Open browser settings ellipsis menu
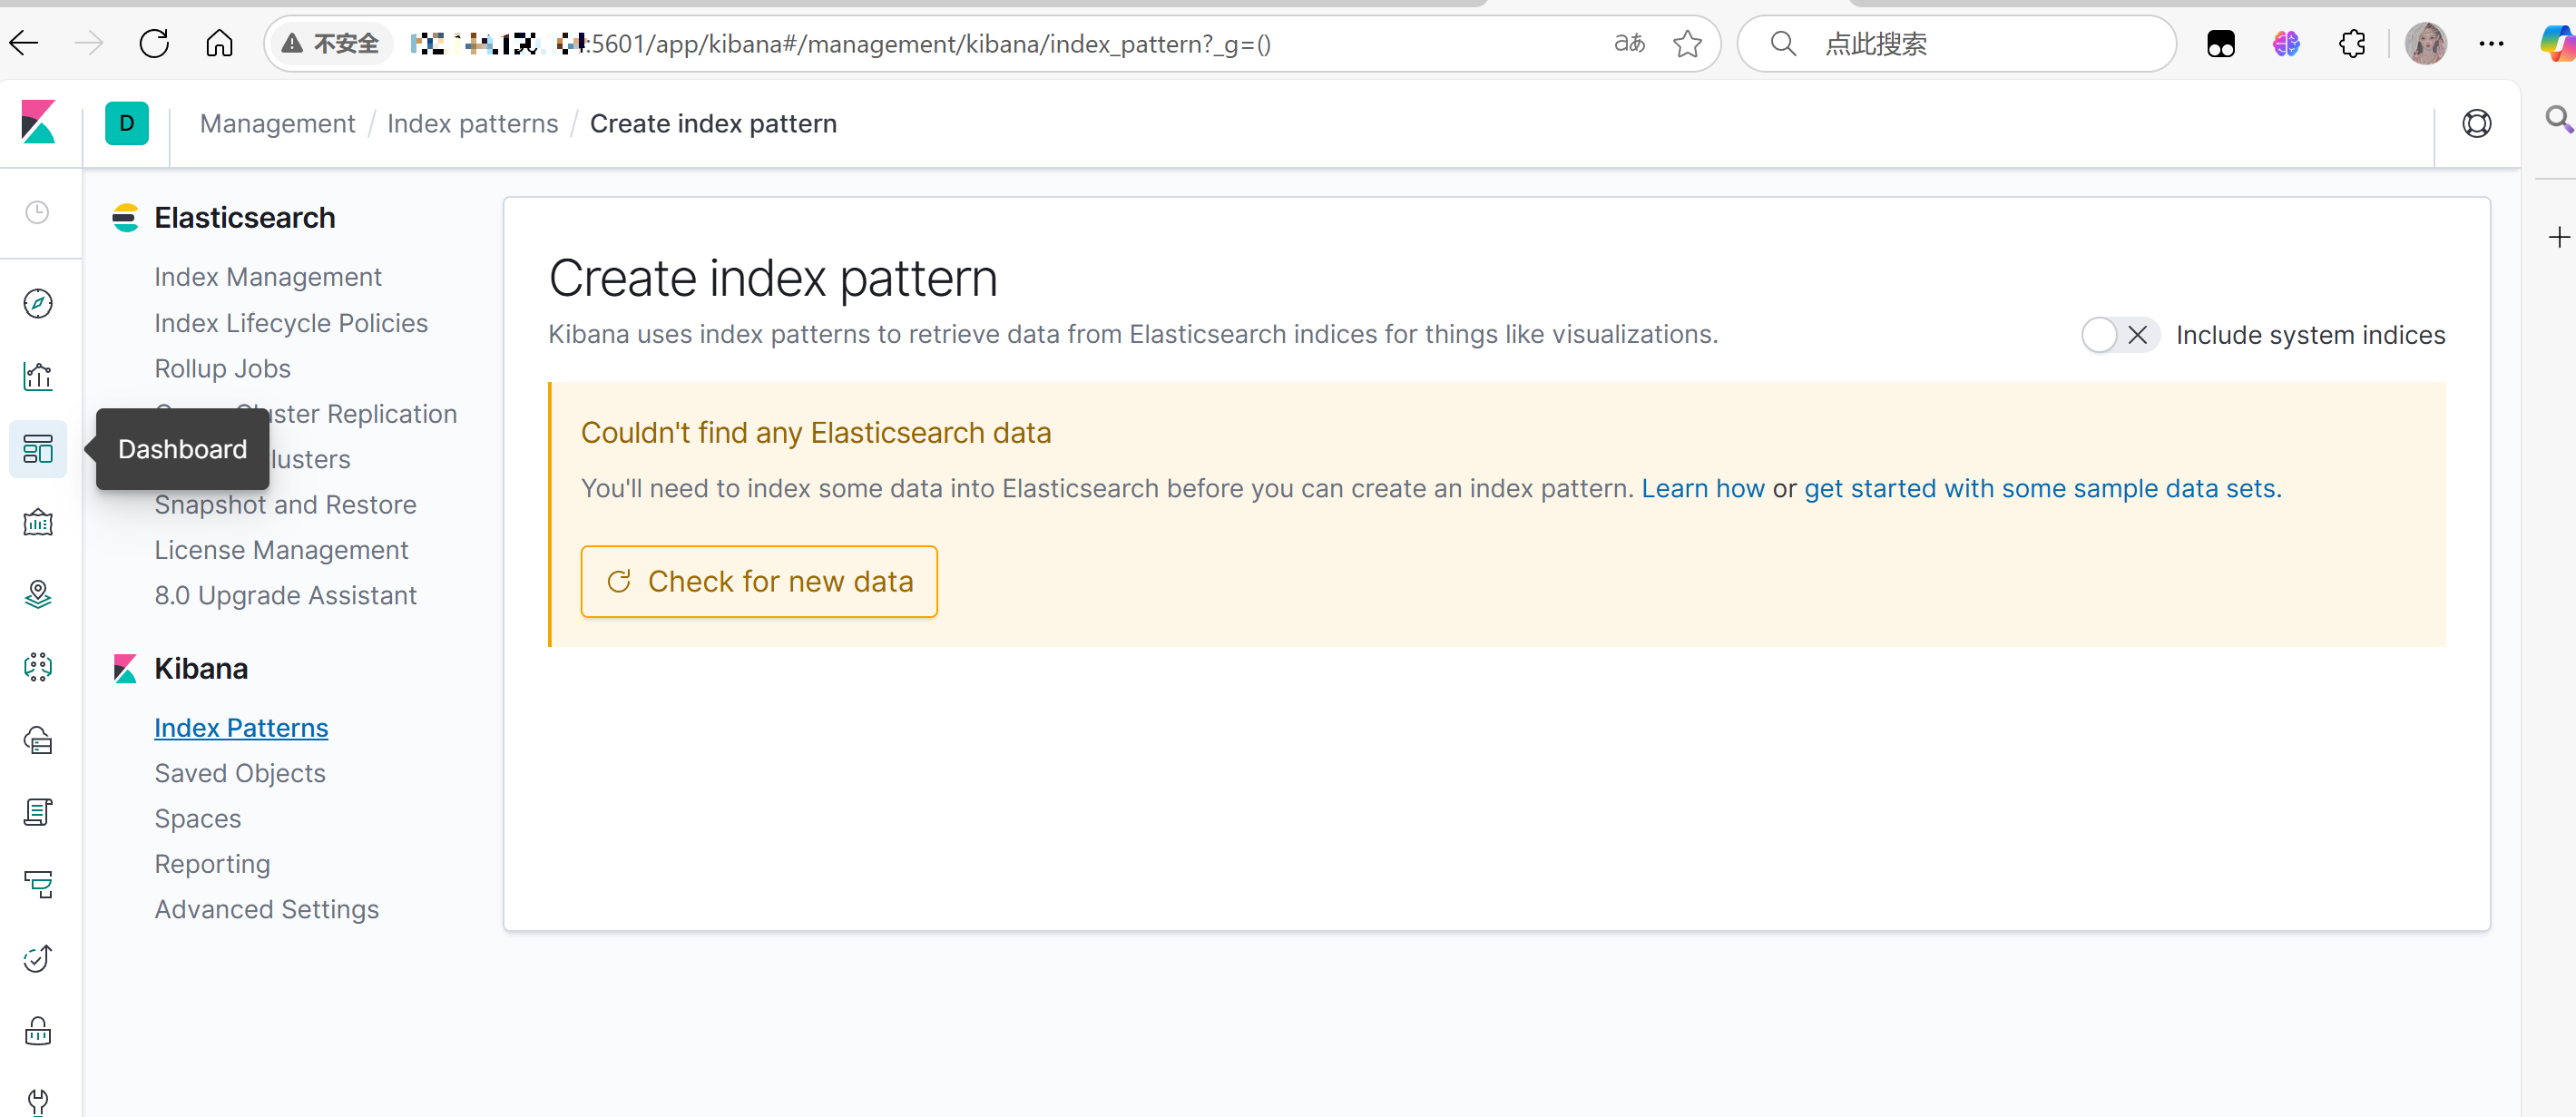Viewport: 2576px width, 1117px height. tap(2491, 43)
